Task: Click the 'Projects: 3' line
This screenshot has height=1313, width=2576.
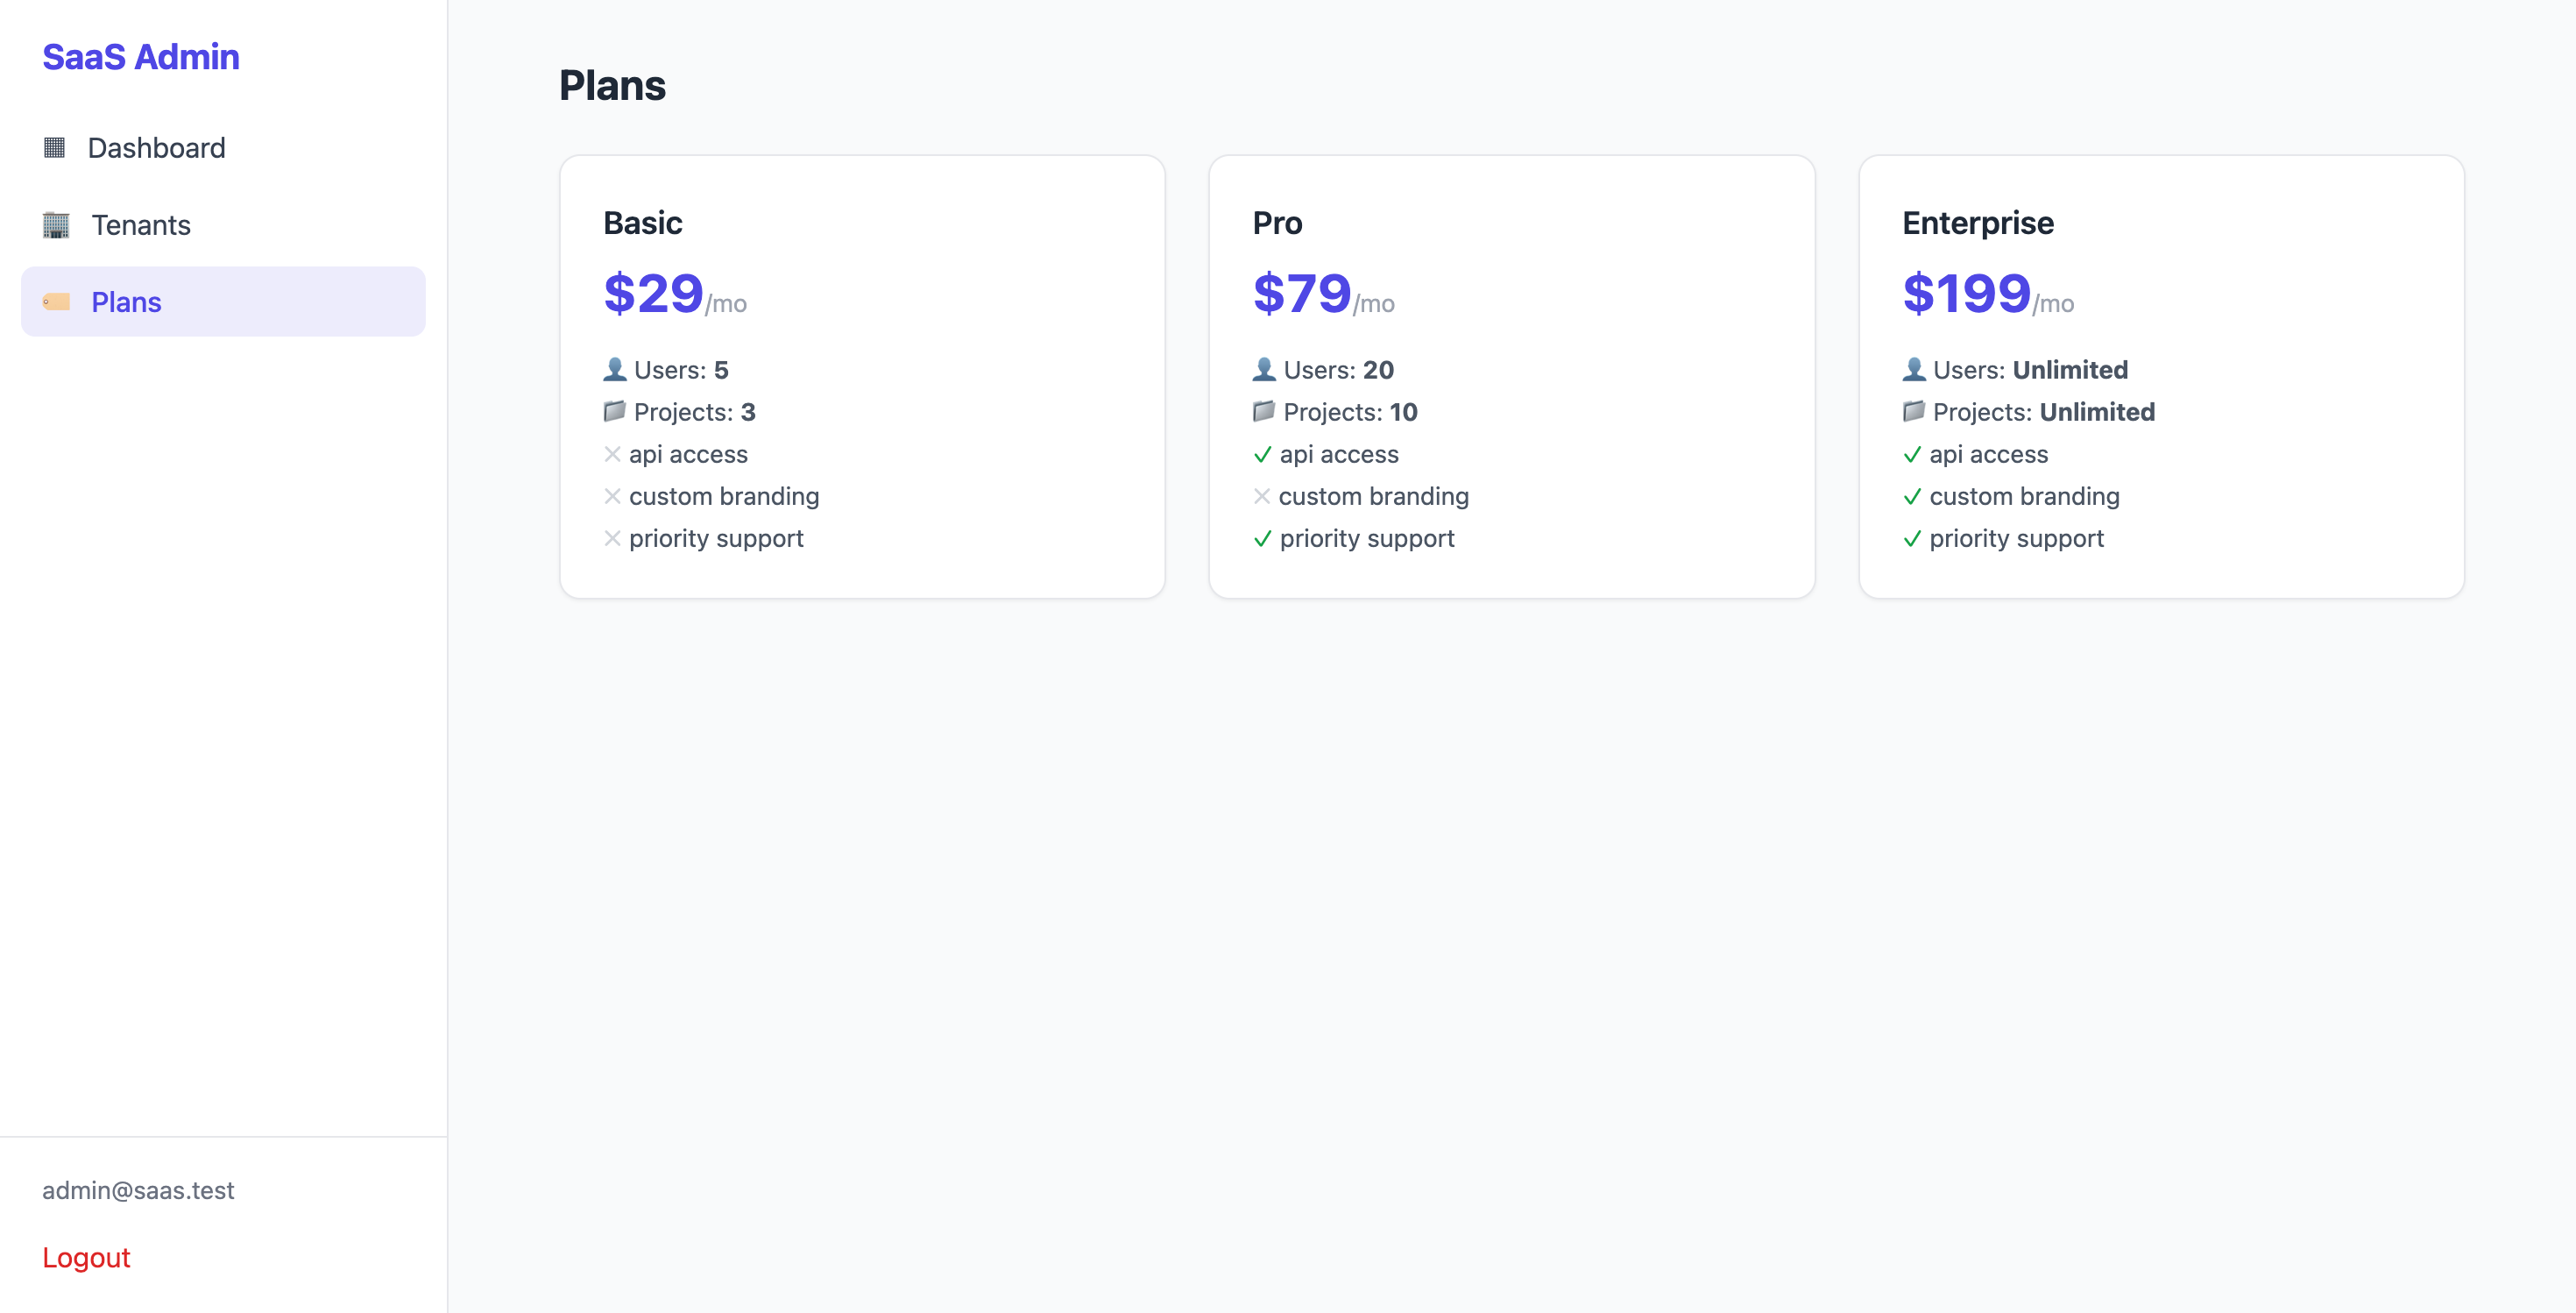Action: (680, 412)
